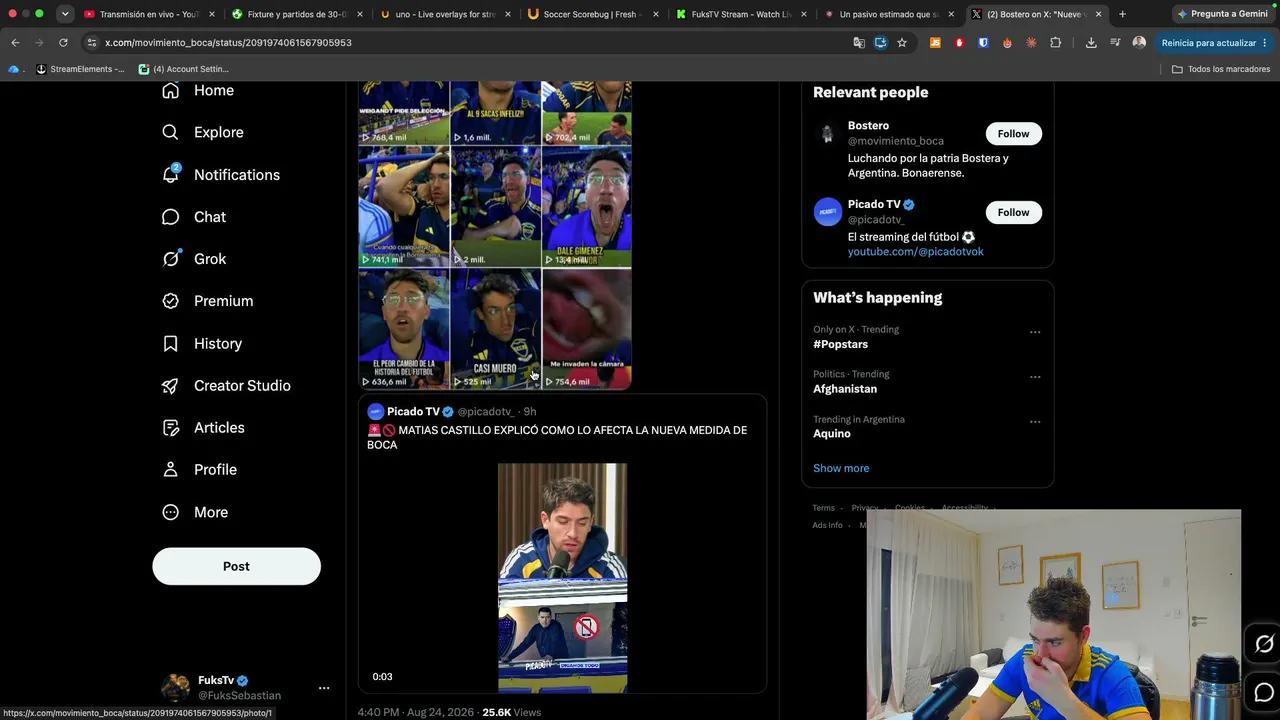Open the 25.6K Views count

(x=511, y=712)
